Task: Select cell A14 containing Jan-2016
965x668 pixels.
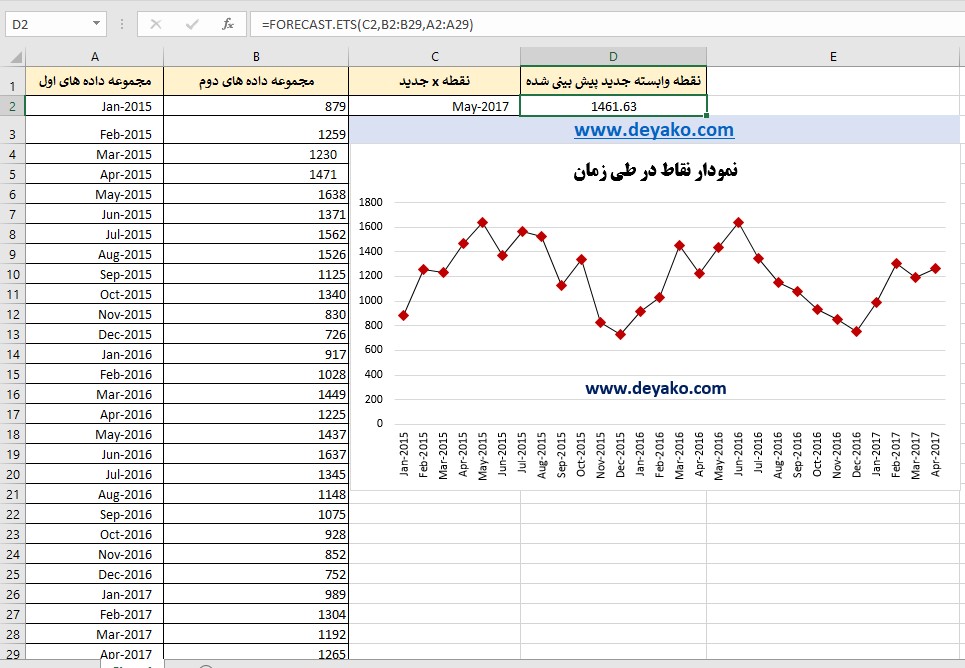Action: [x=95, y=355]
